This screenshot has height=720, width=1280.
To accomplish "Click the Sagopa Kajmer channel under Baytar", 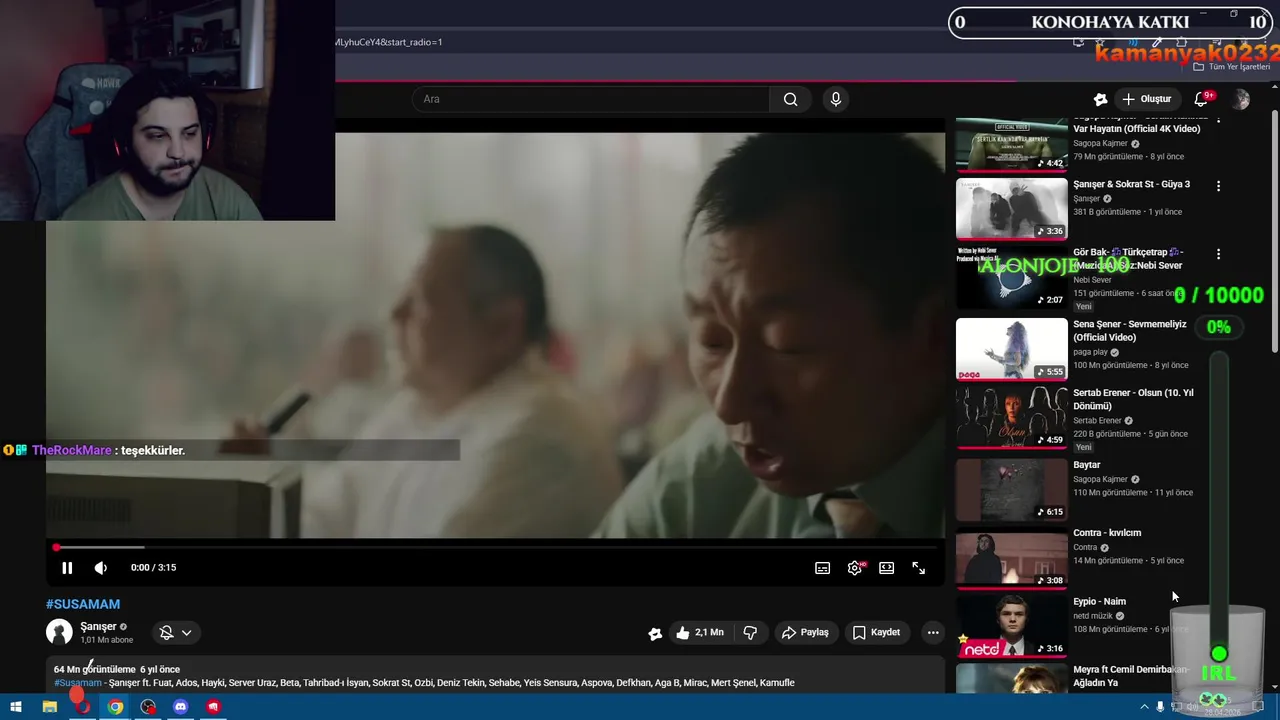I will (x=1100, y=479).
